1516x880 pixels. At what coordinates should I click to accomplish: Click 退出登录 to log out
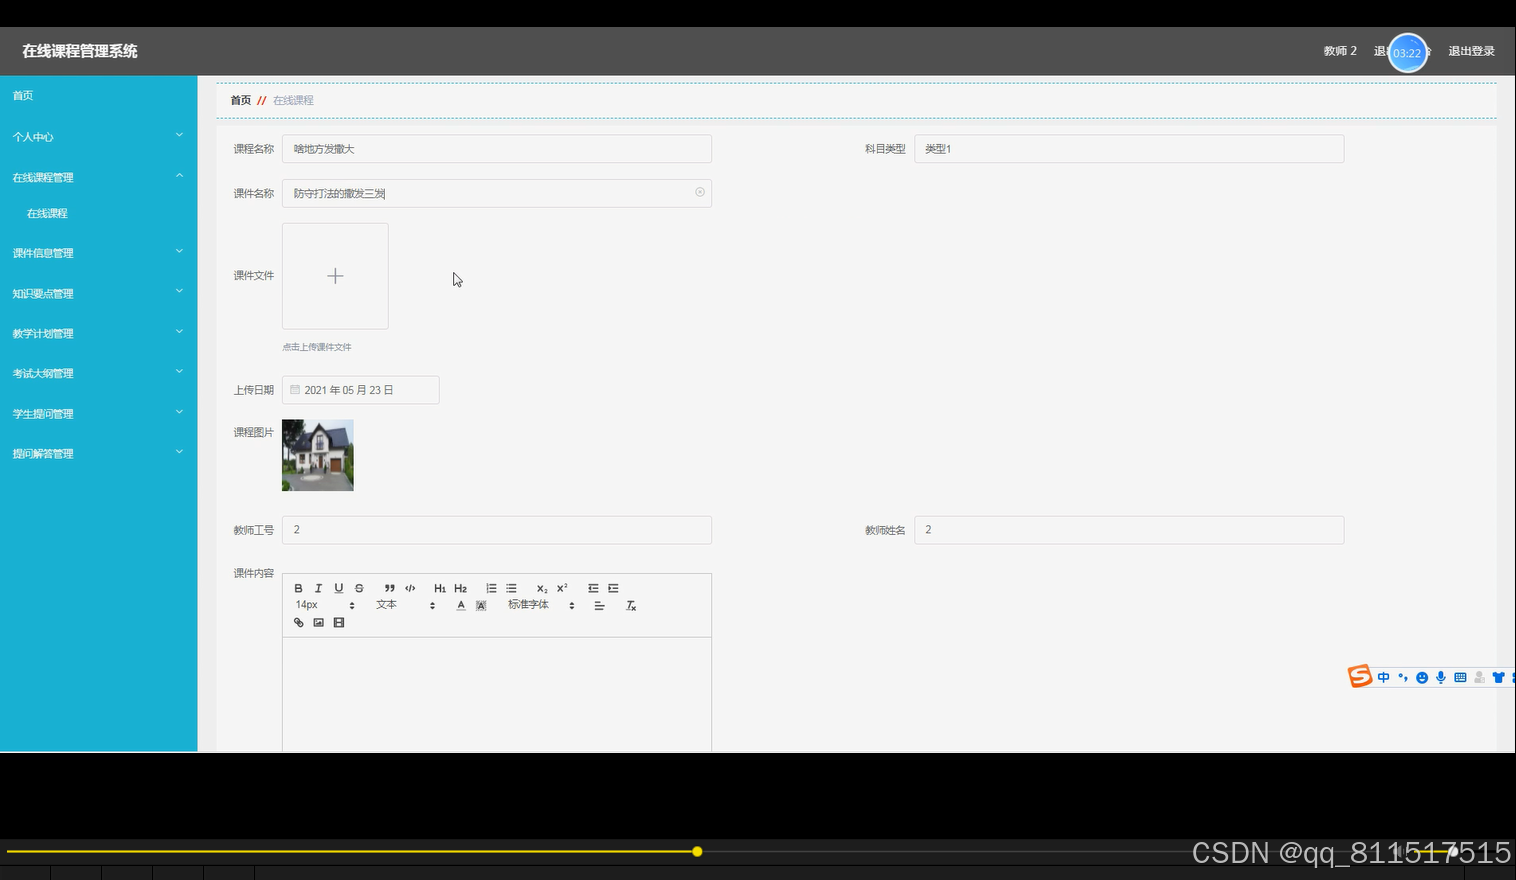tap(1471, 51)
